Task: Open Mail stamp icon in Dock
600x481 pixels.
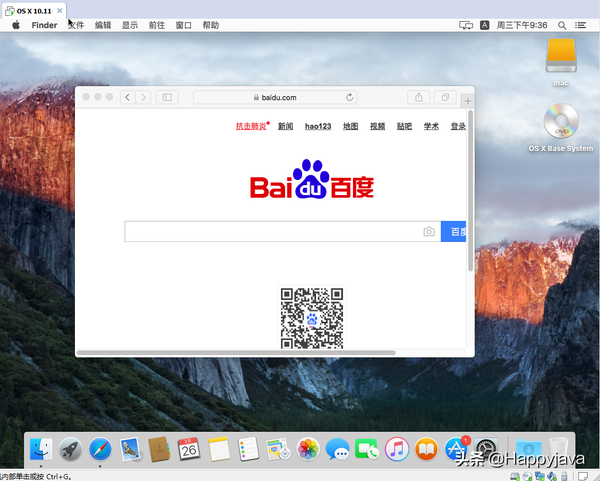Action: coord(130,449)
